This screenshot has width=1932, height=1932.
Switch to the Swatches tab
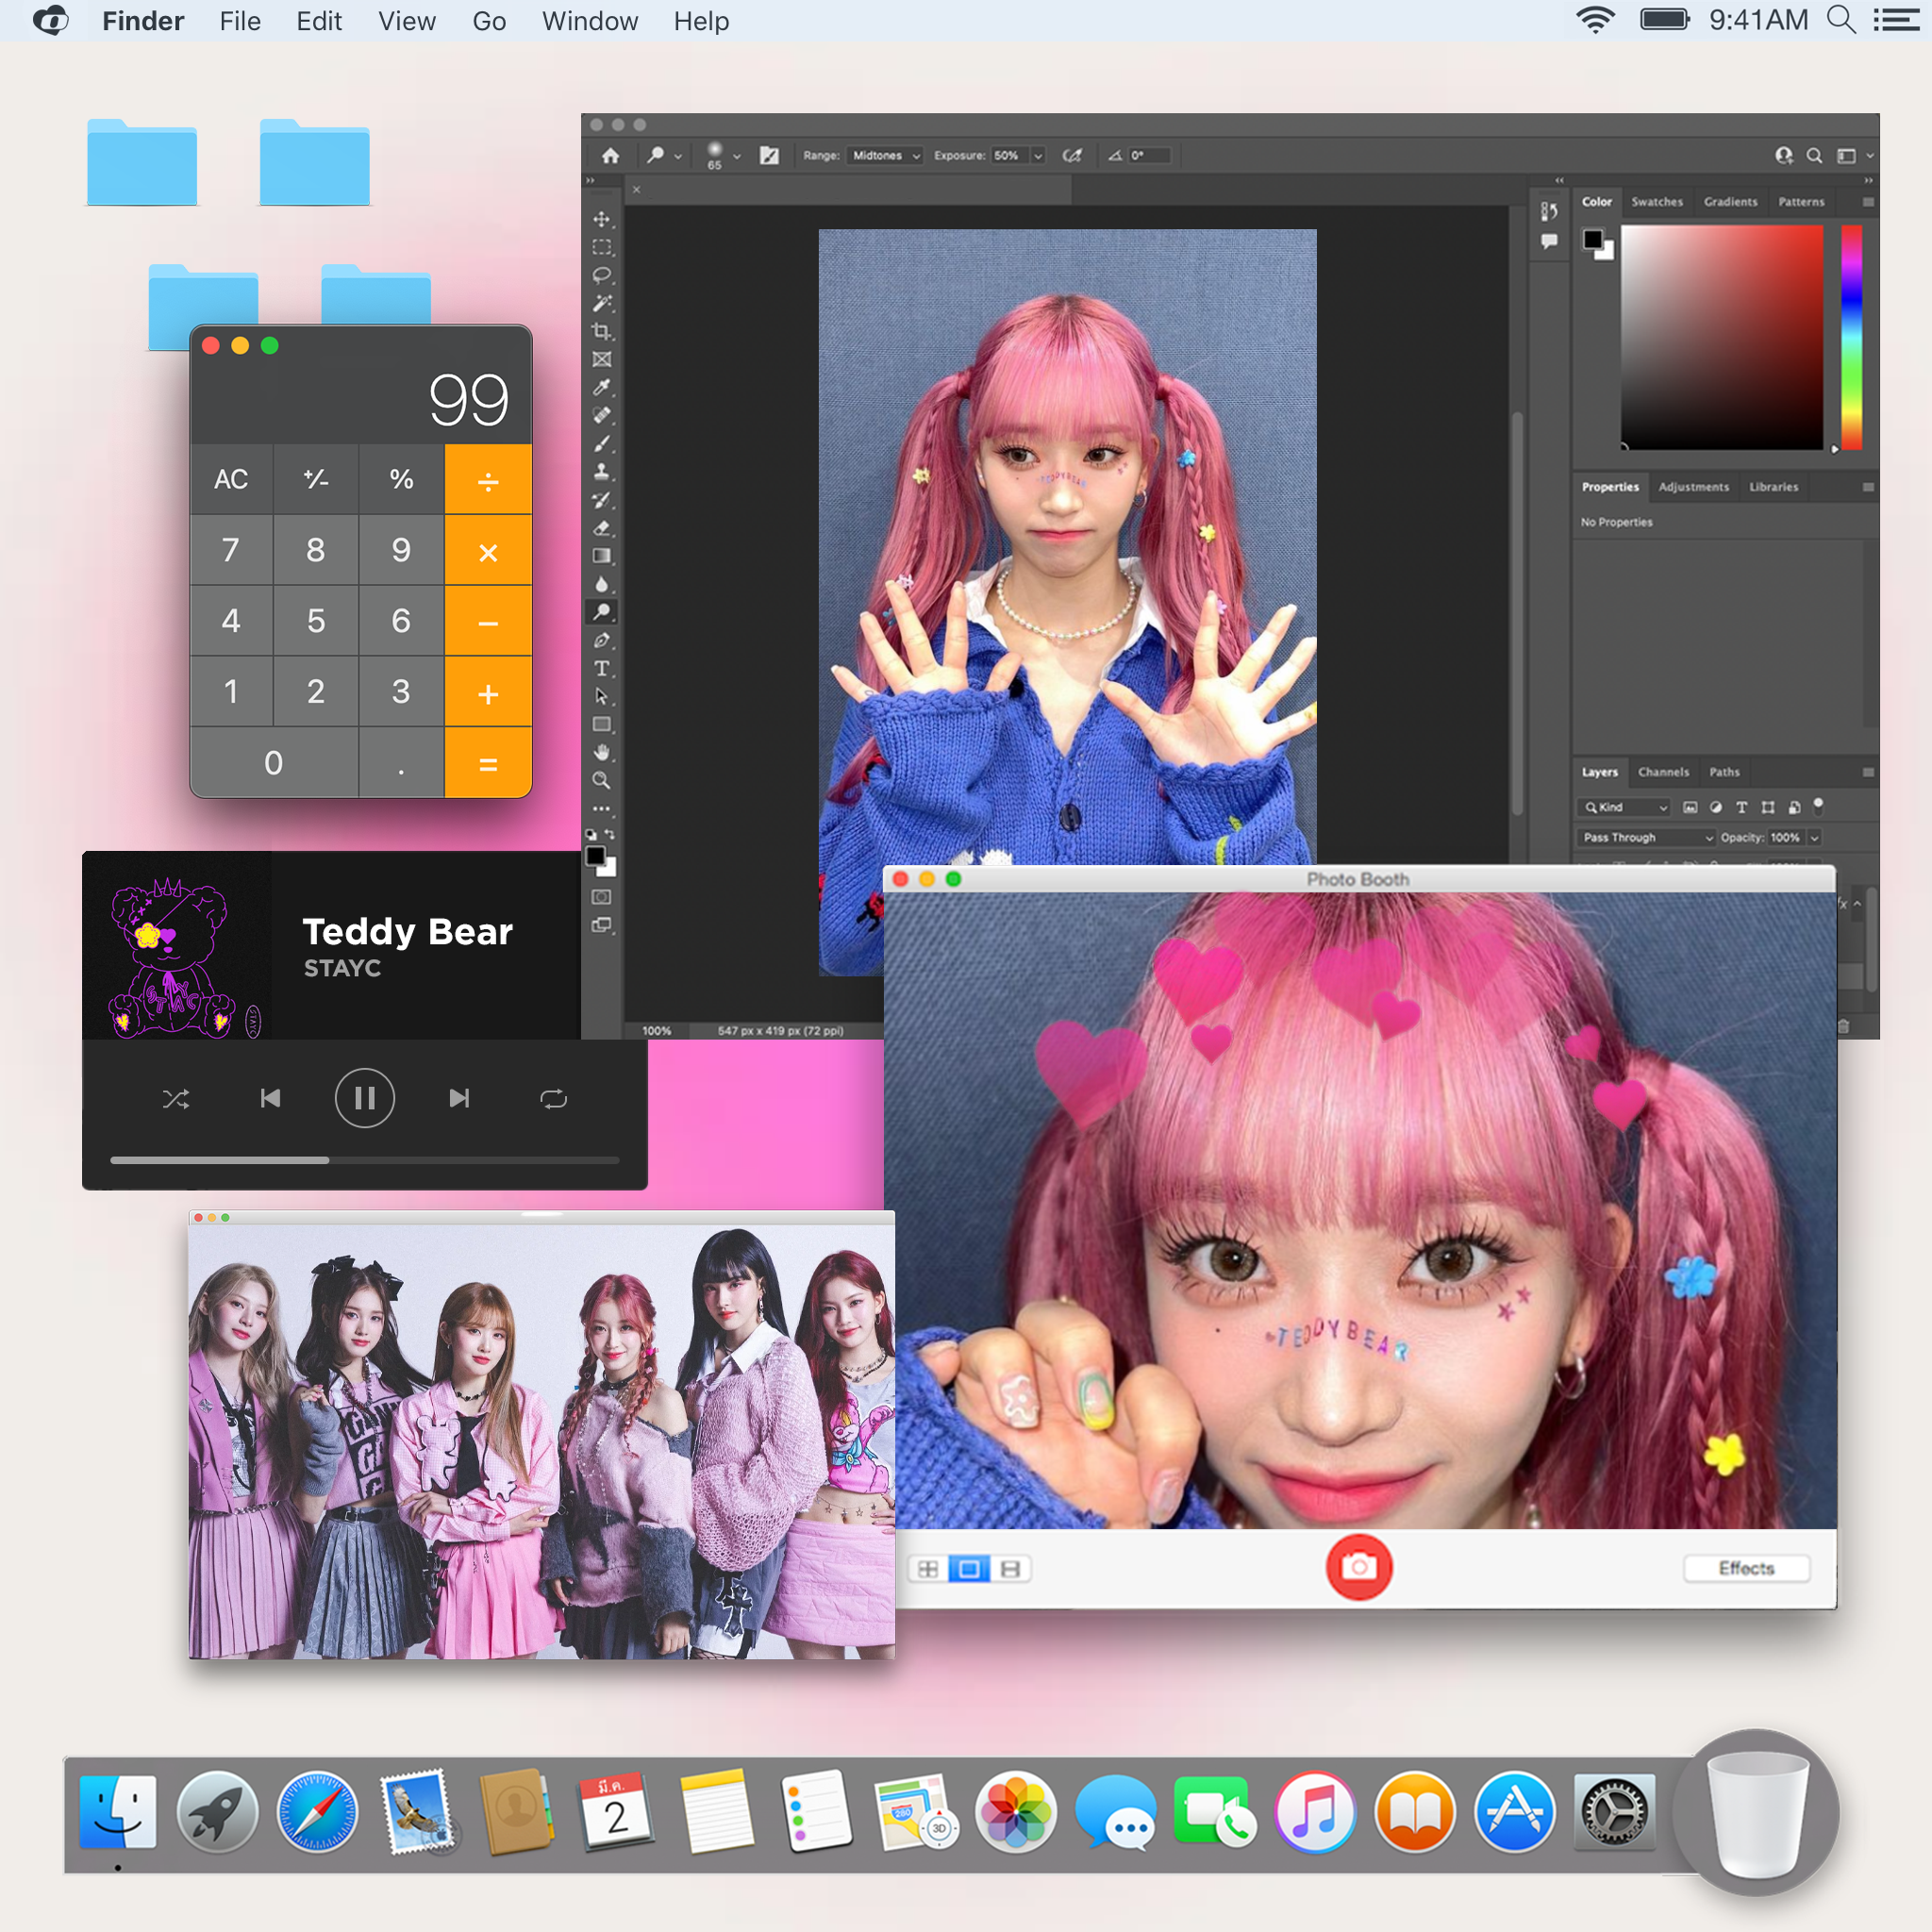click(1656, 202)
